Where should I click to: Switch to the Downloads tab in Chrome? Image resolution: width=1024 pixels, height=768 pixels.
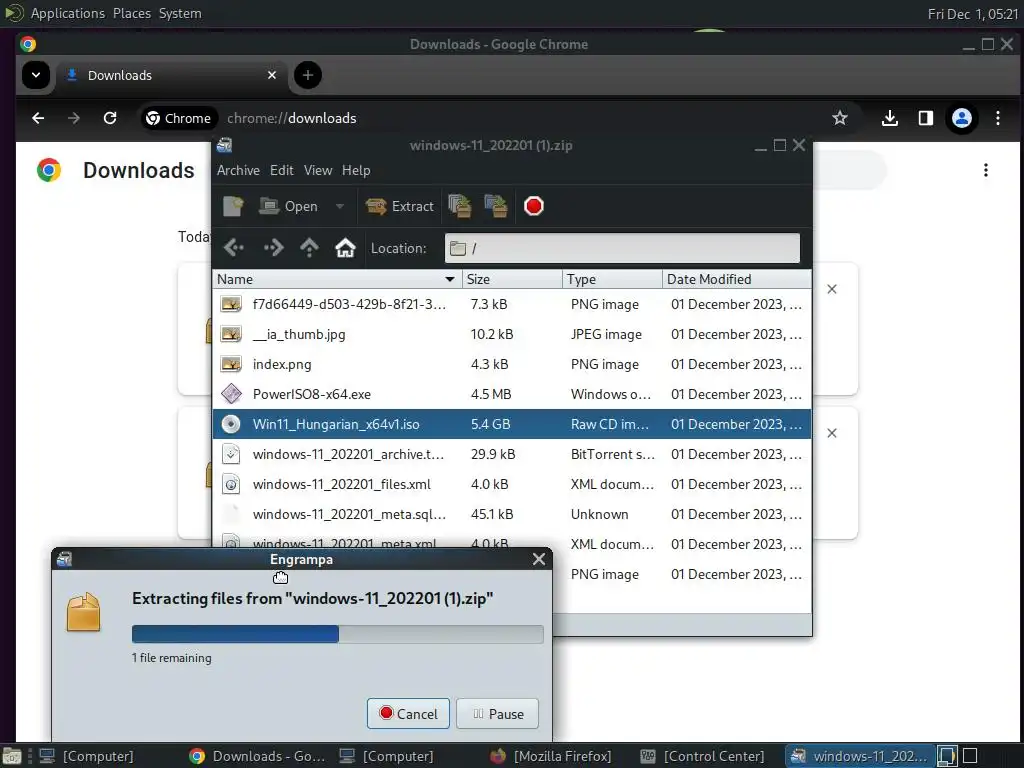(x=172, y=76)
